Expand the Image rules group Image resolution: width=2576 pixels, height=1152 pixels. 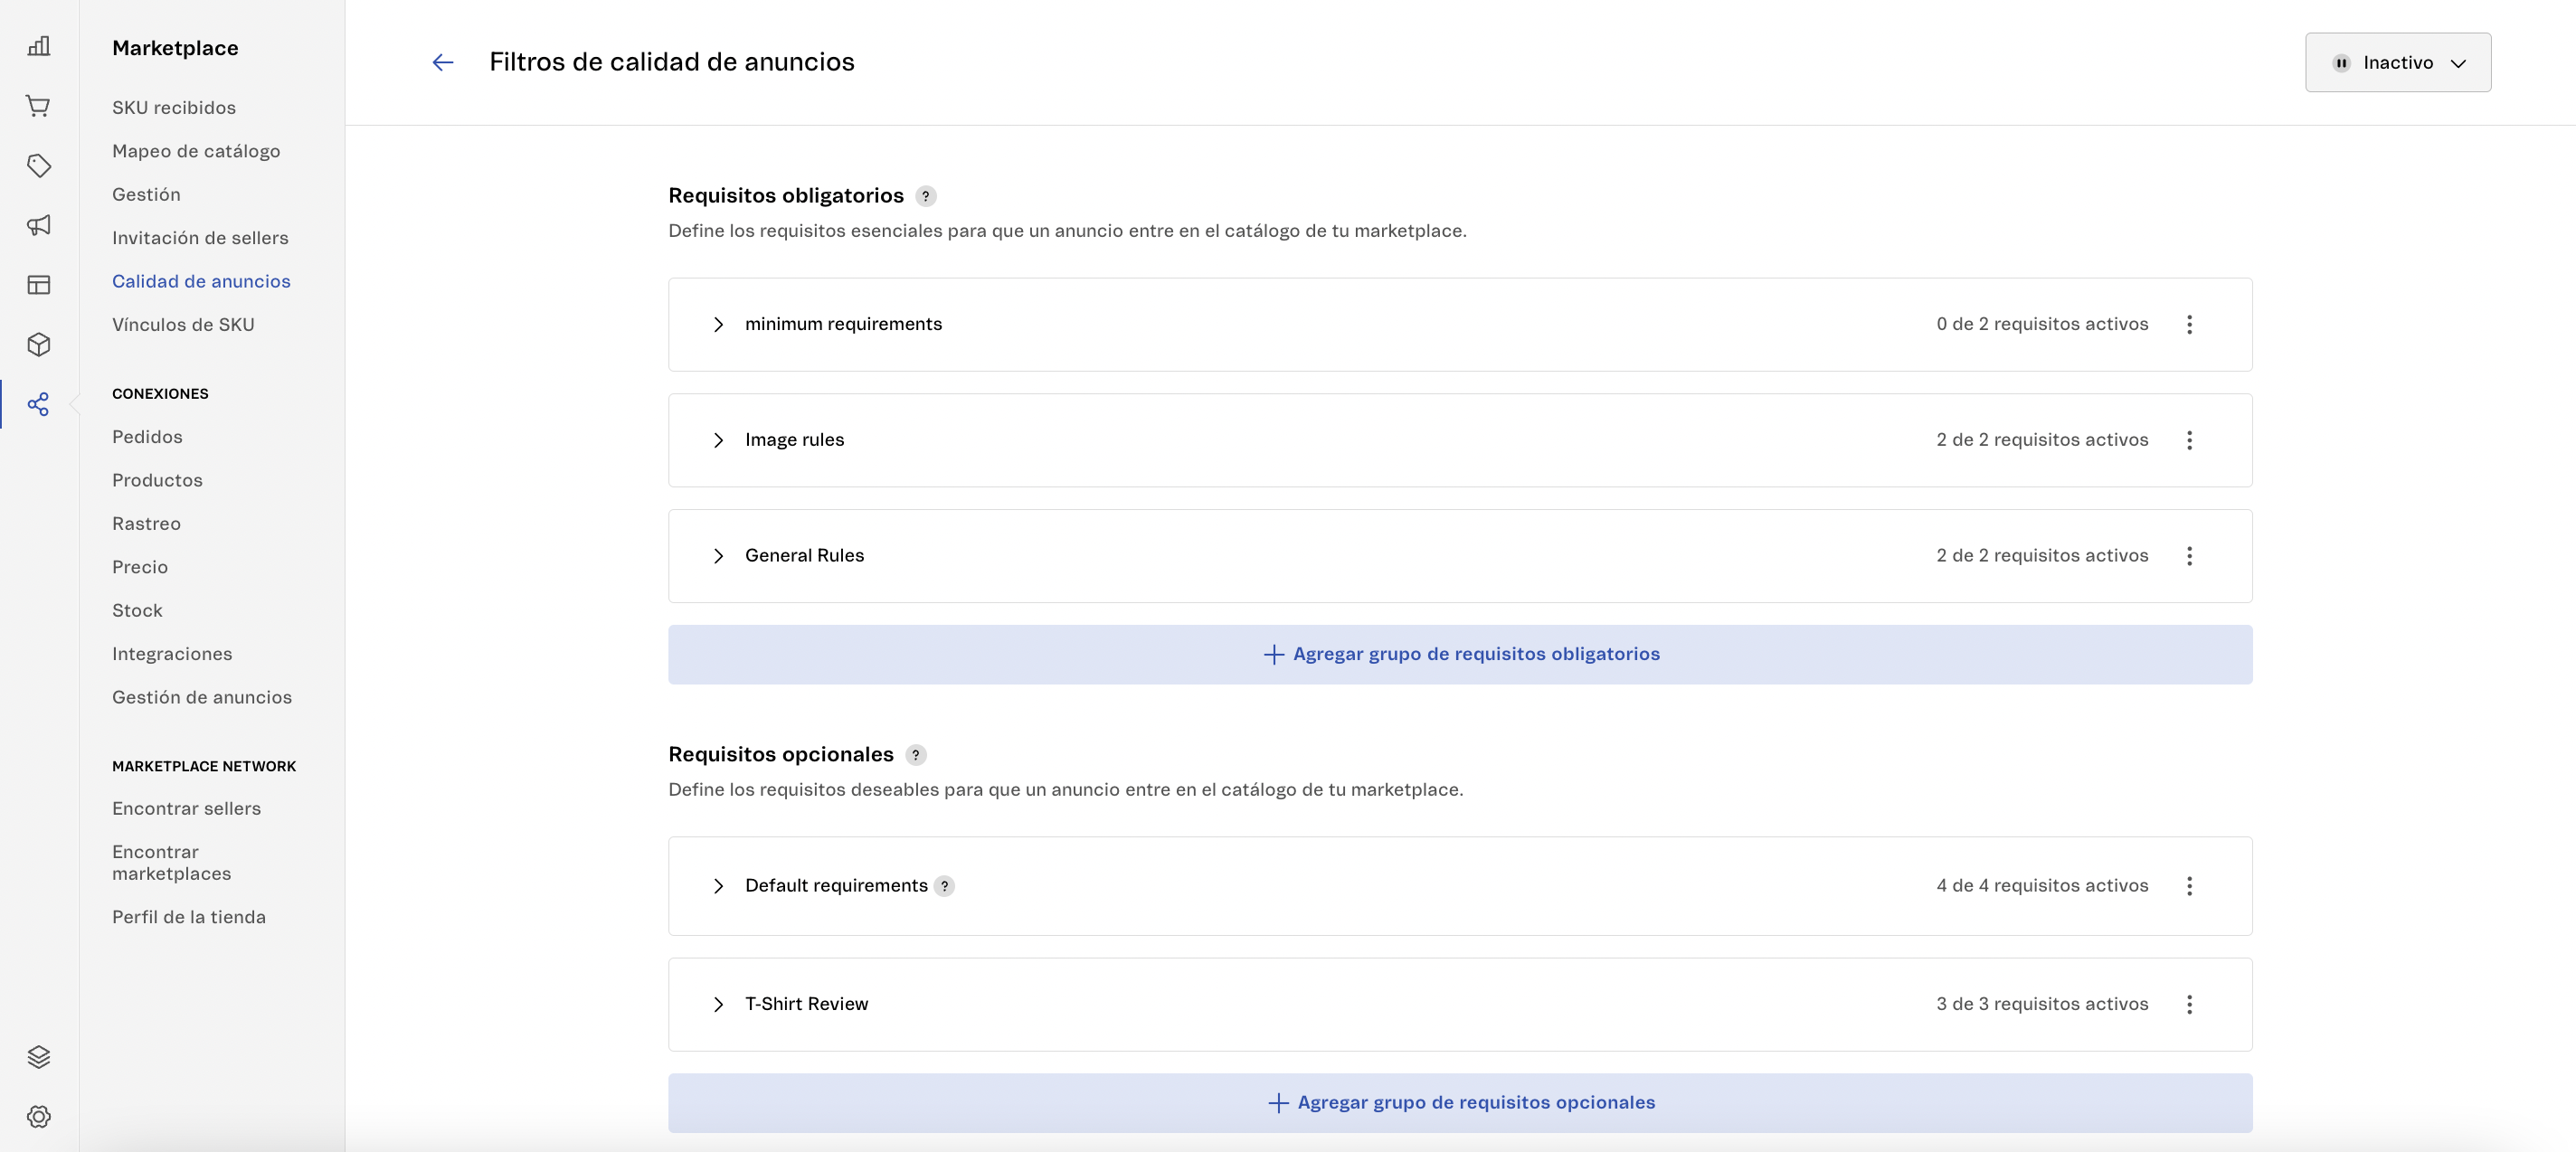[718, 440]
